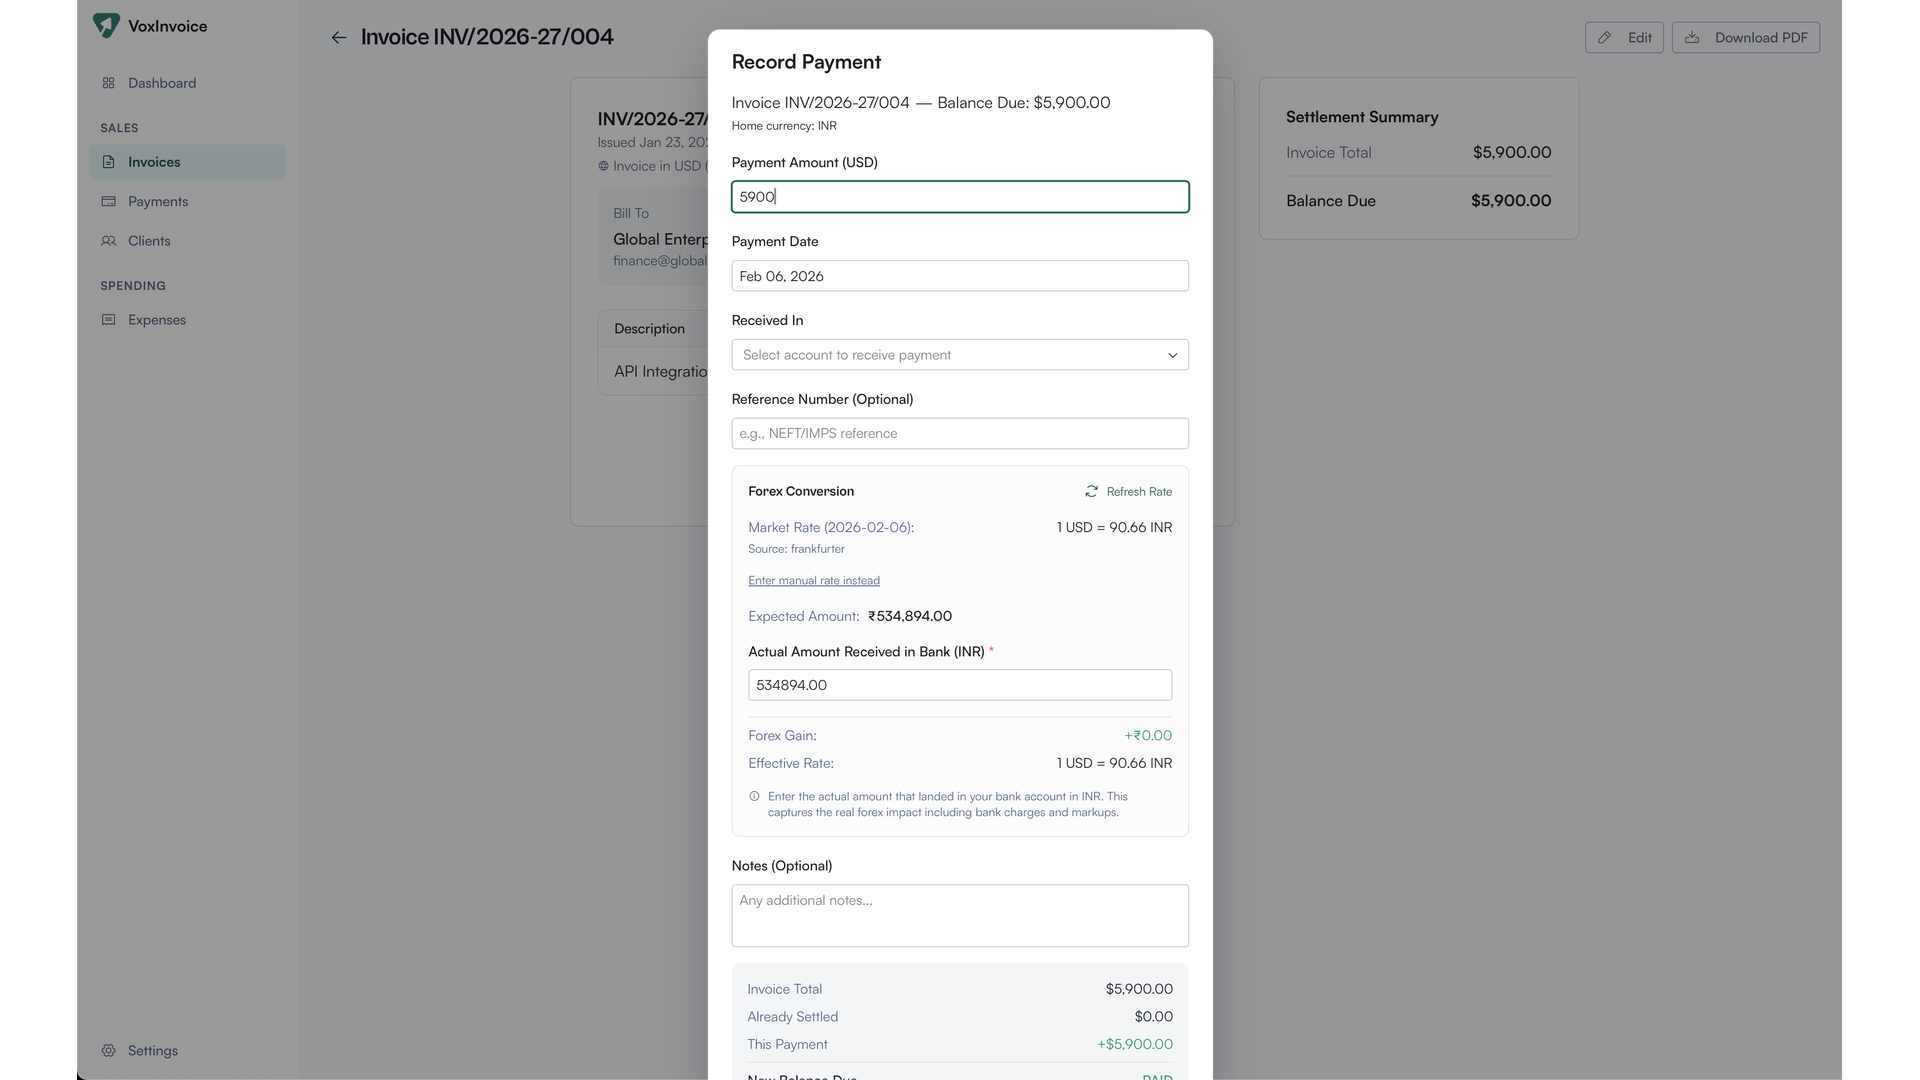Click the back arrow beside invoice title
Screen dimensions: 1920x1080
pos(339,37)
